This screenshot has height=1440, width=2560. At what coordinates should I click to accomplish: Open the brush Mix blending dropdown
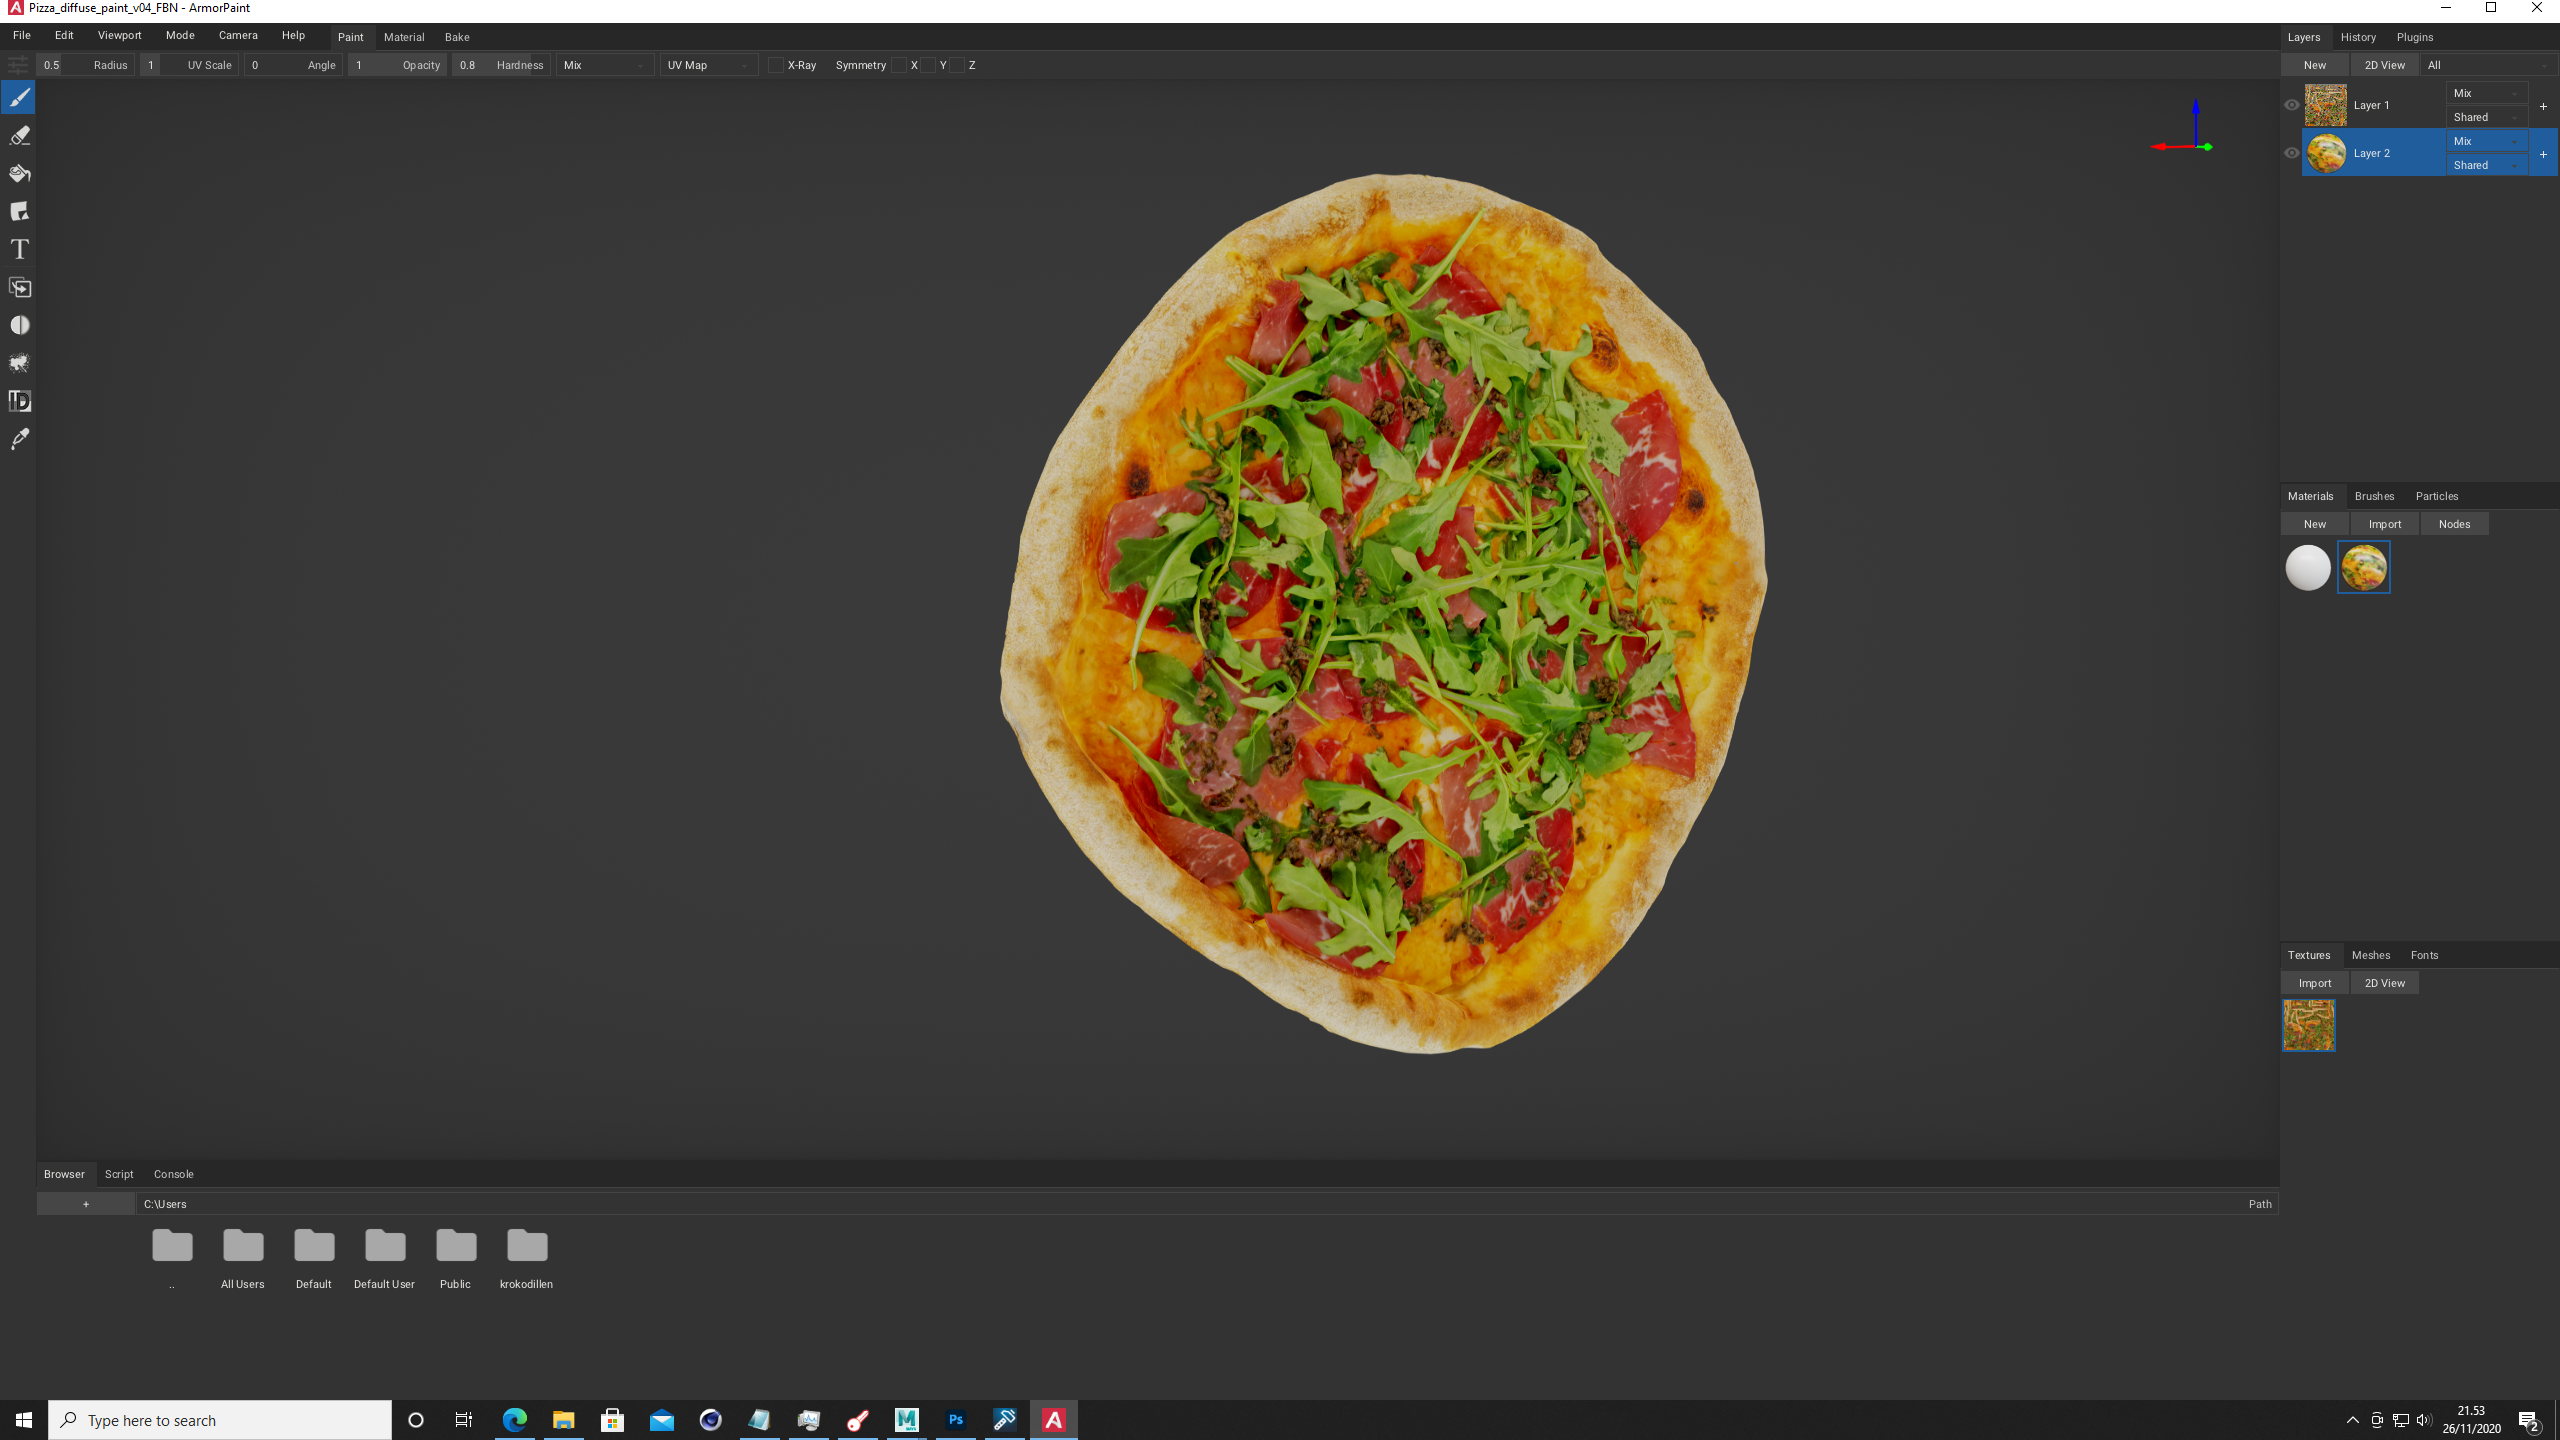[604, 65]
